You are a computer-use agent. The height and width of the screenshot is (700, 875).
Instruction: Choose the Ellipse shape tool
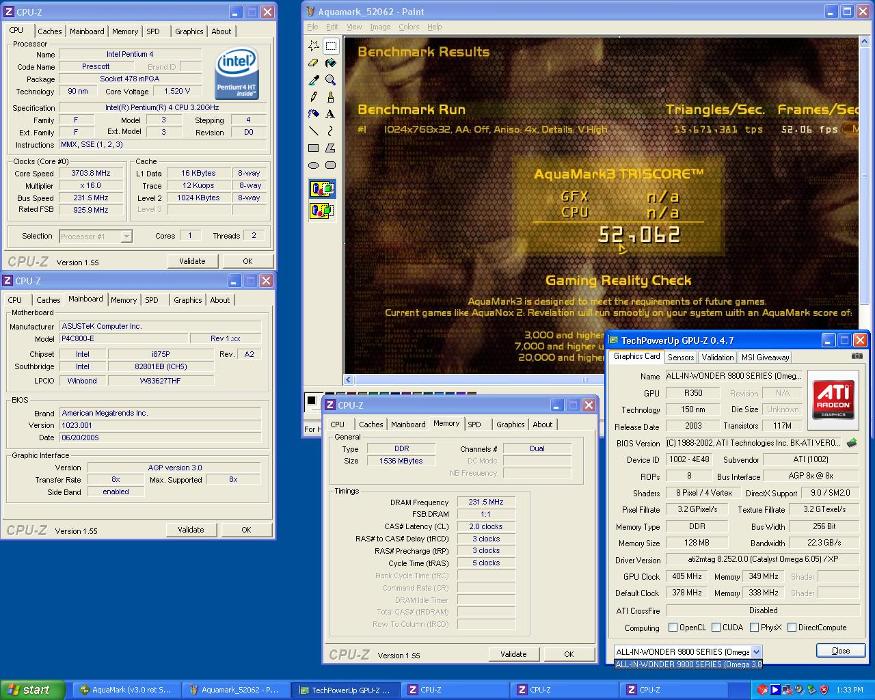click(314, 165)
